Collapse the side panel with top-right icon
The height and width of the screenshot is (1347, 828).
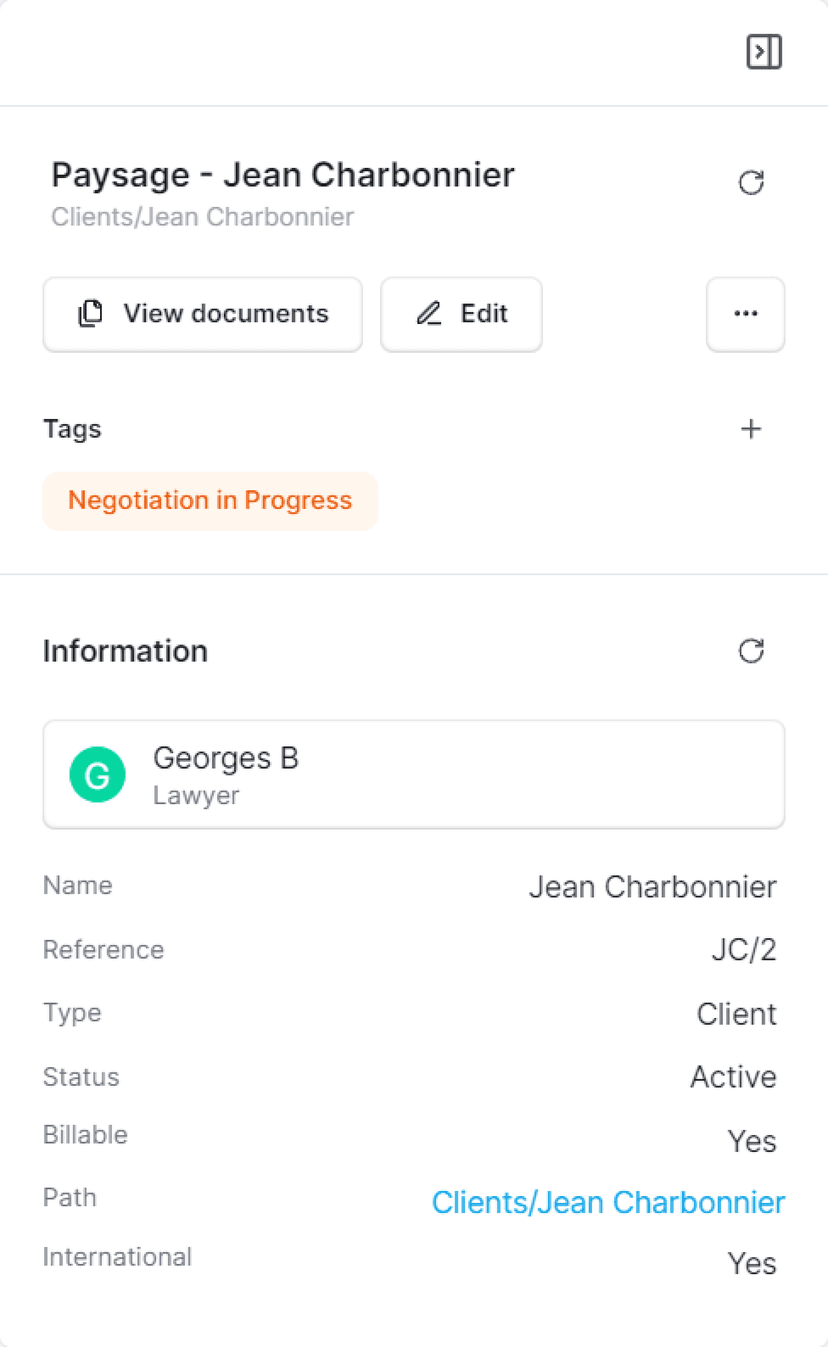click(764, 52)
